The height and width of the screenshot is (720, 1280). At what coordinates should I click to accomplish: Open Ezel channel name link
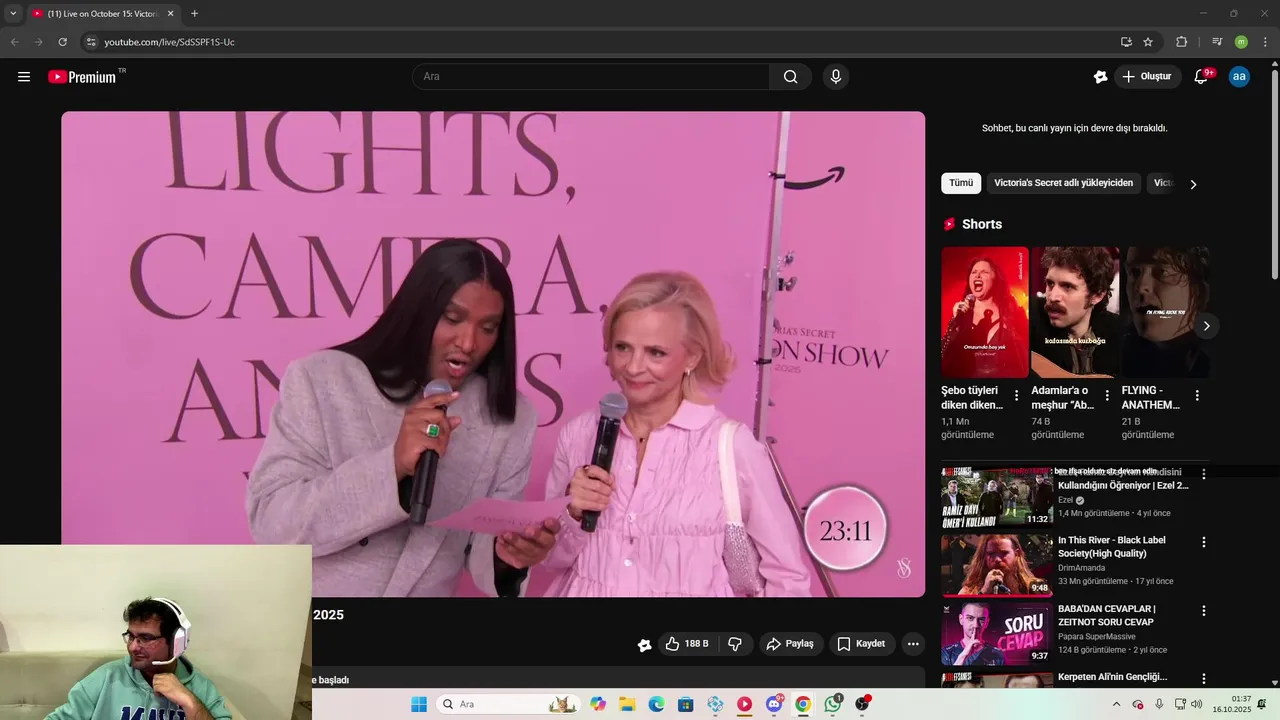coord(1065,500)
